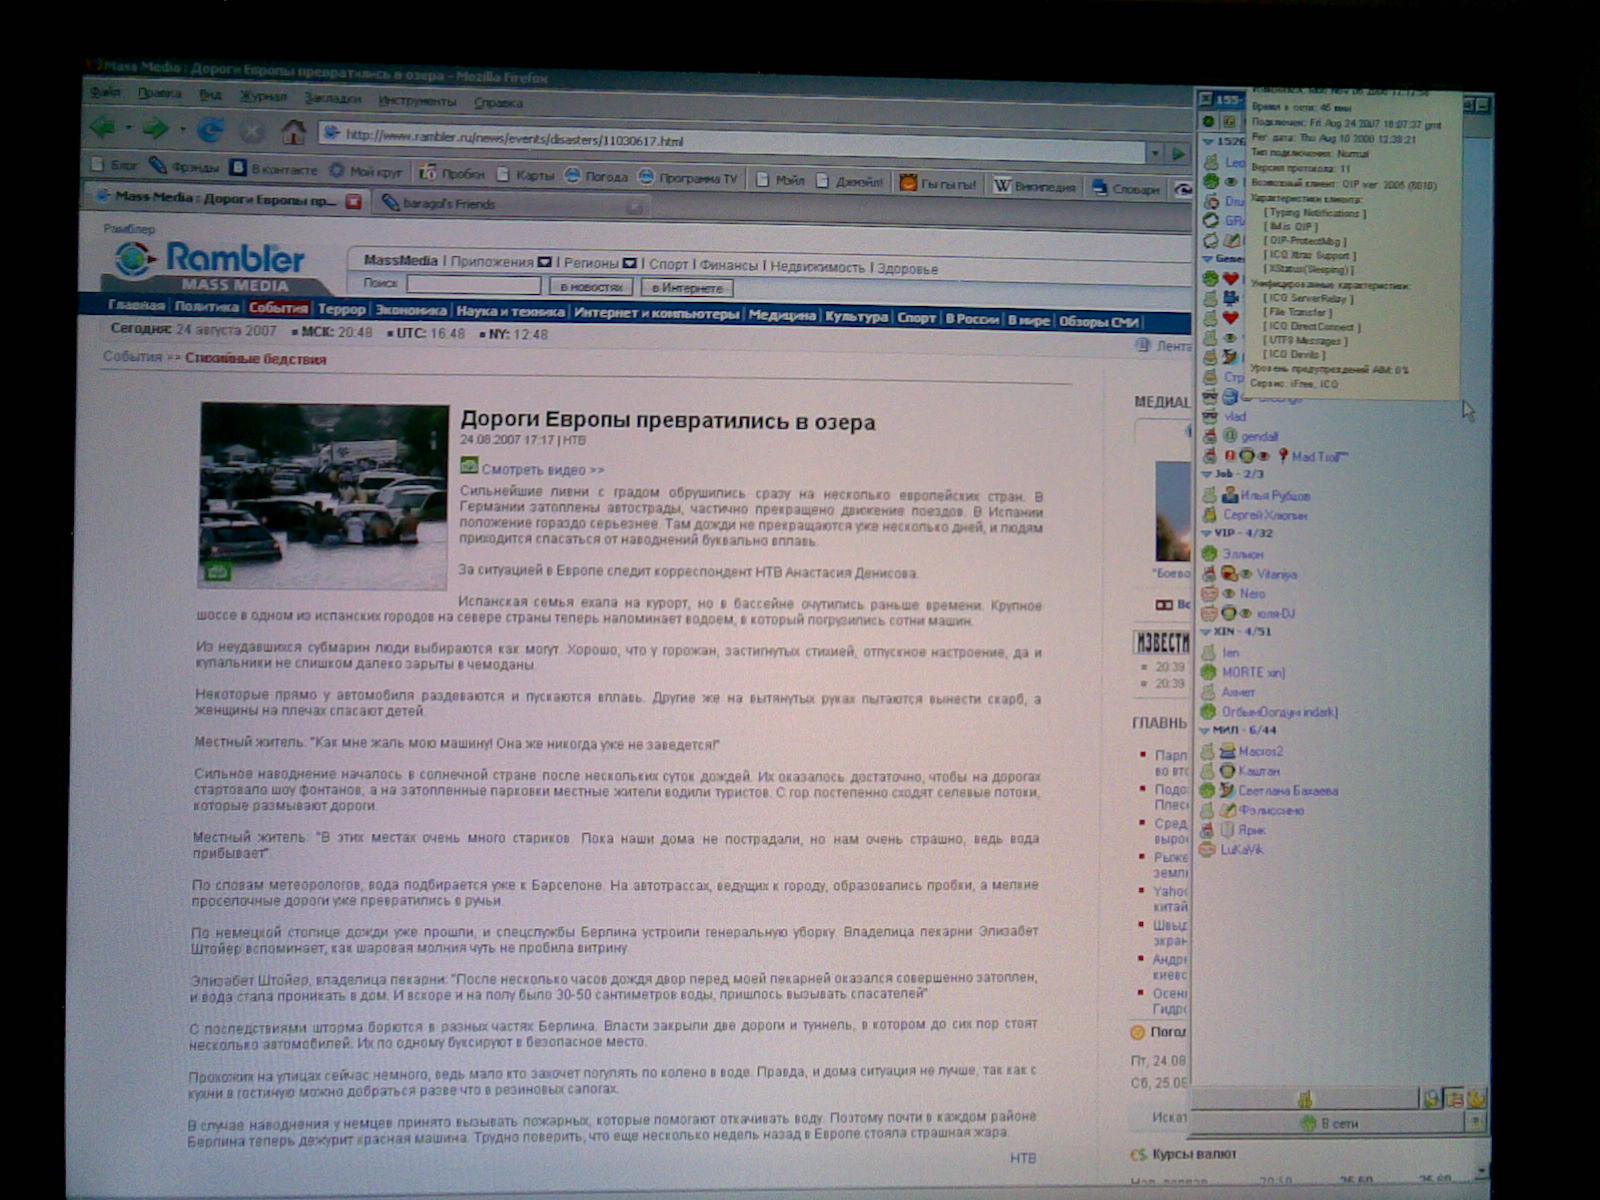Click the в Интернете search button
The width and height of the screenshot is (1600, 1200).
coord(687,288)
